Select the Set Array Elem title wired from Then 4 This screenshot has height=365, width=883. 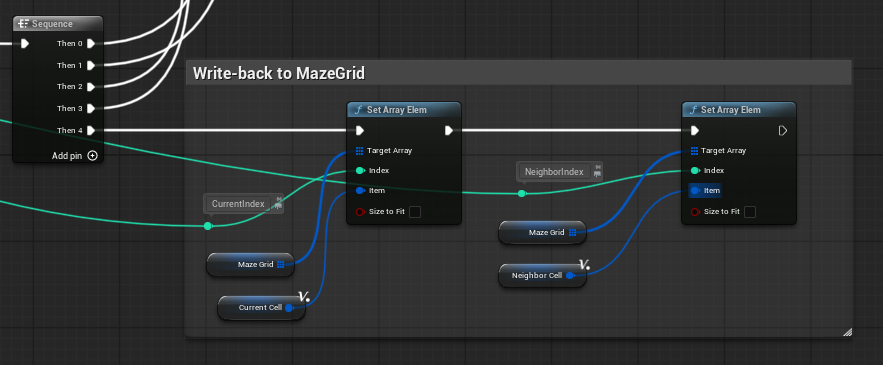click(x=396, y=110)
